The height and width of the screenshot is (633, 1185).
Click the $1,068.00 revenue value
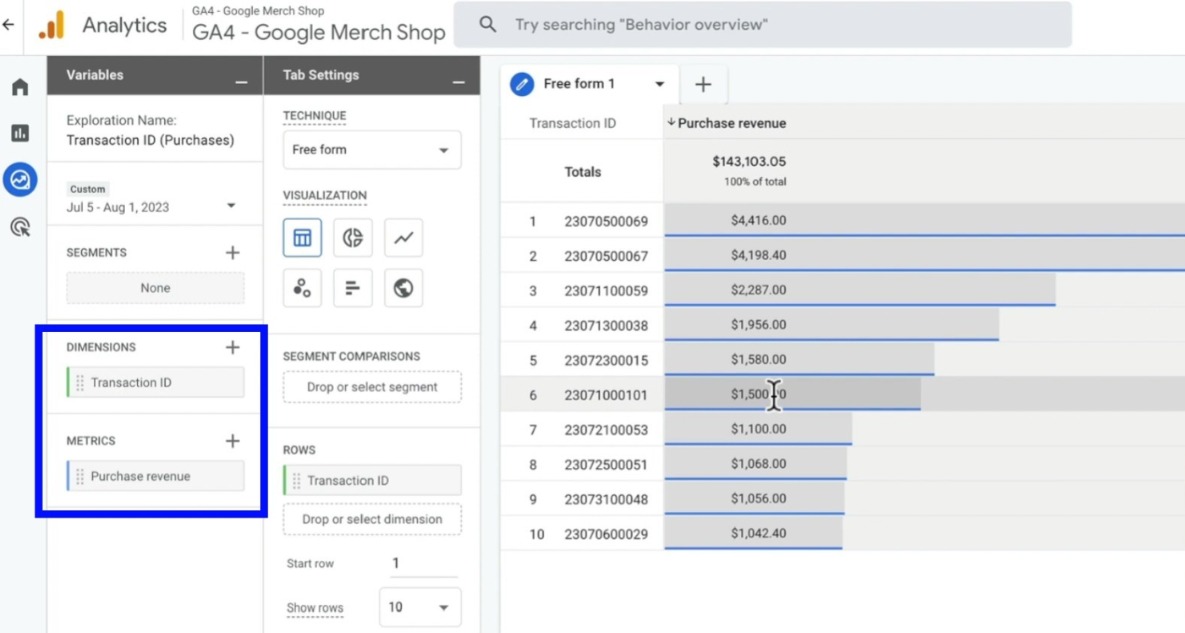pyautogui.click(x=758, y=464)
